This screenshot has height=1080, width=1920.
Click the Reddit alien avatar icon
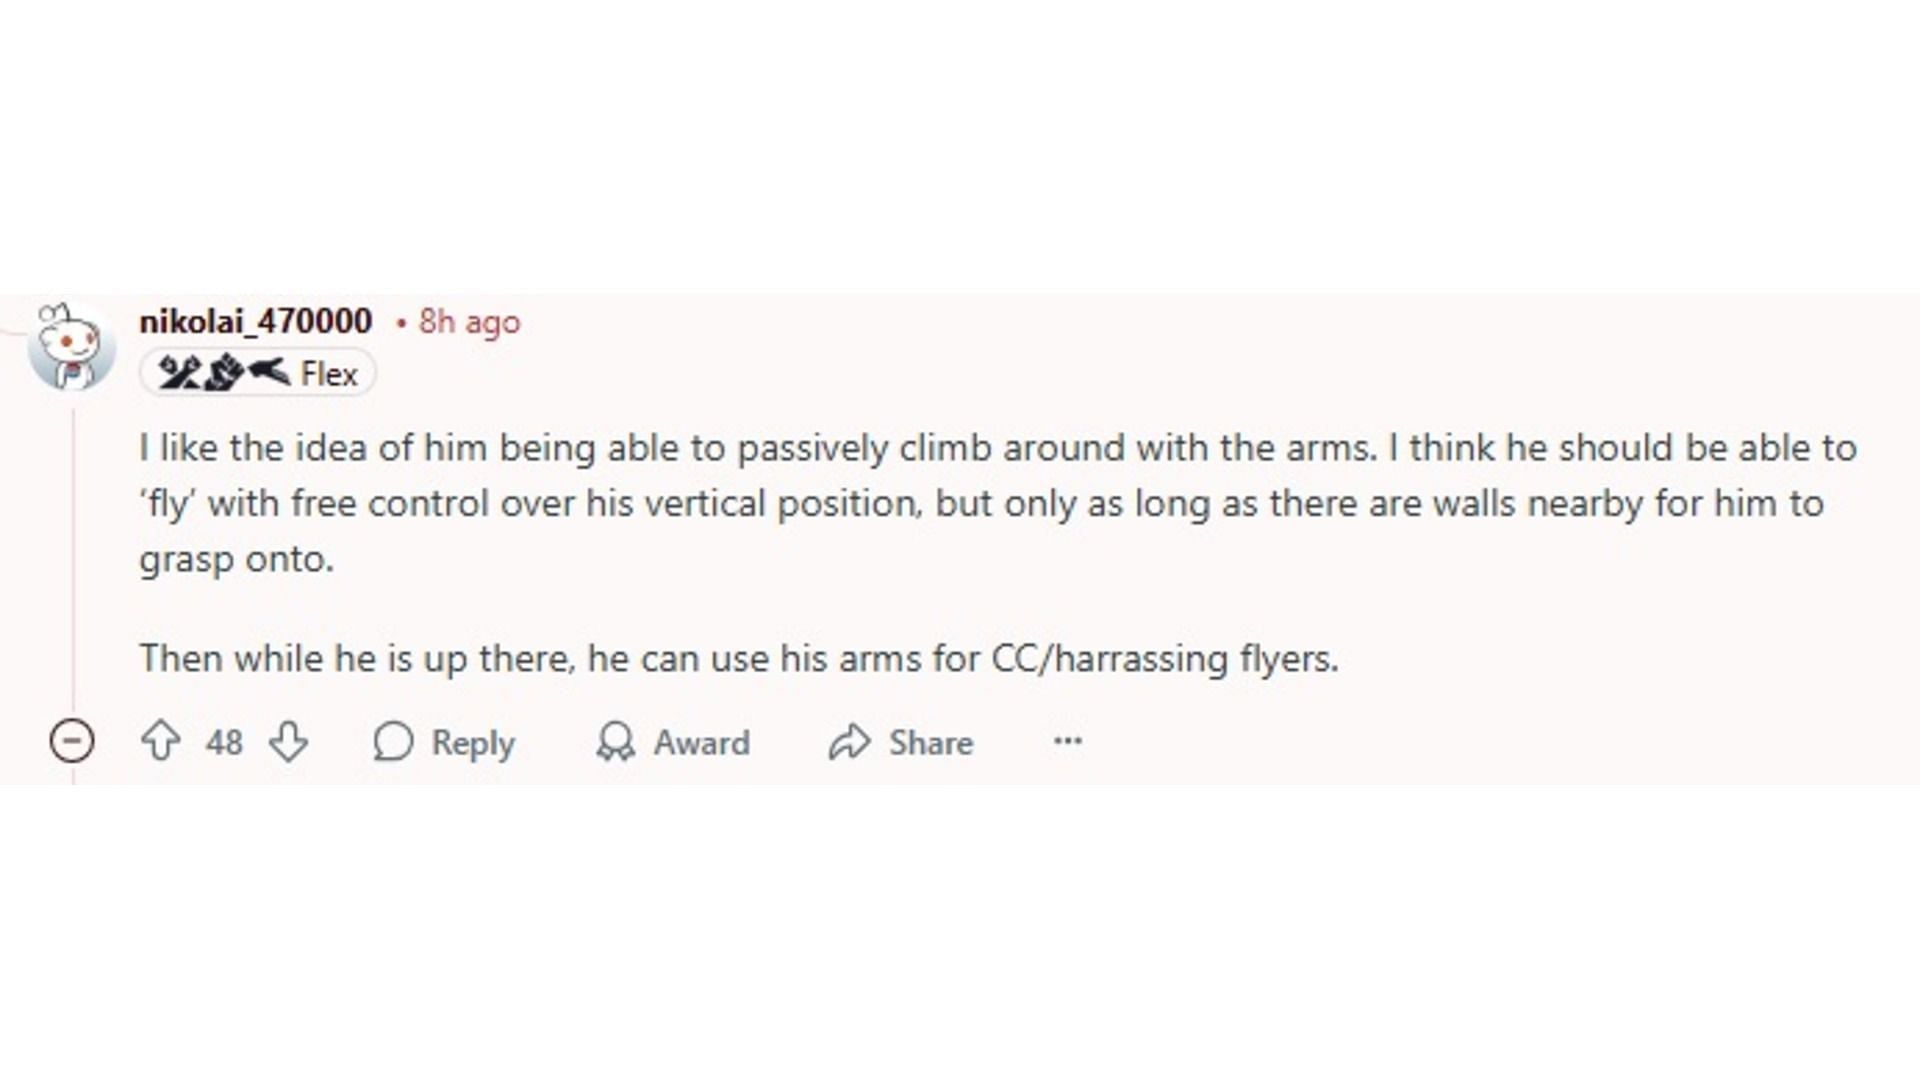point(70,347)
